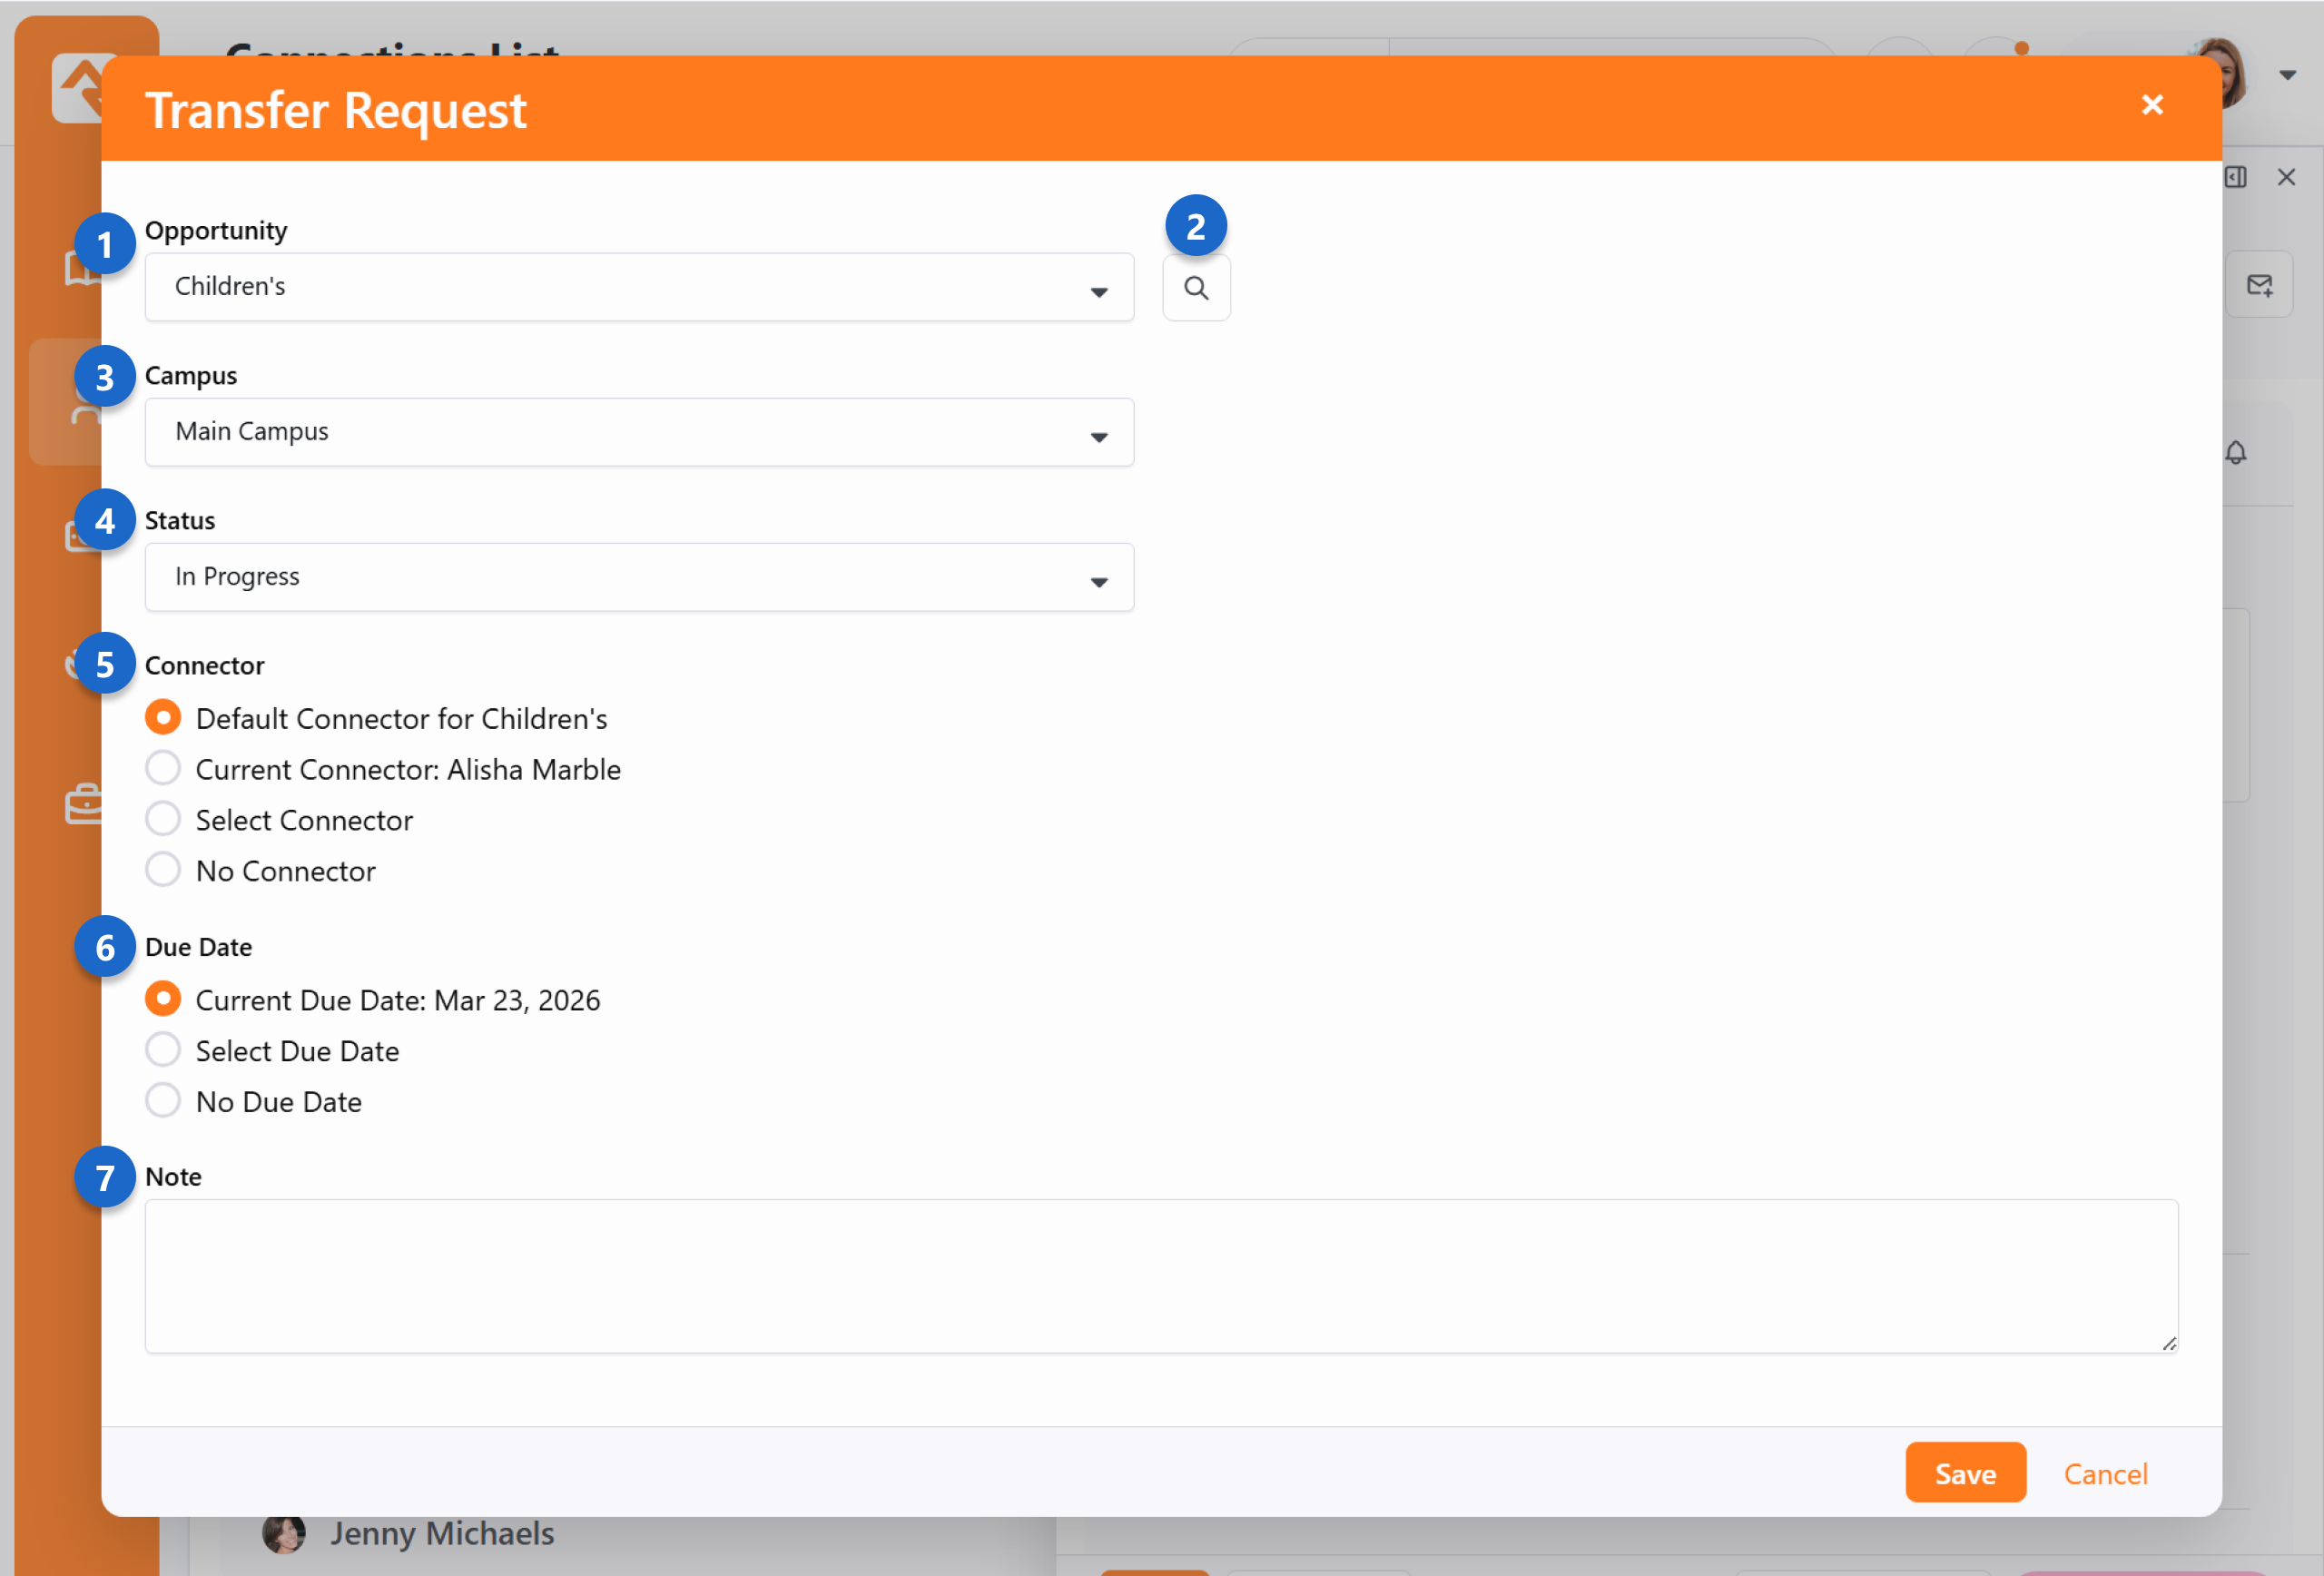Image resolution: width=2324 pixels, height=1576 pixels.
Task: Click the envelope-plus email icon
Action: click(x=2259, y=285)
